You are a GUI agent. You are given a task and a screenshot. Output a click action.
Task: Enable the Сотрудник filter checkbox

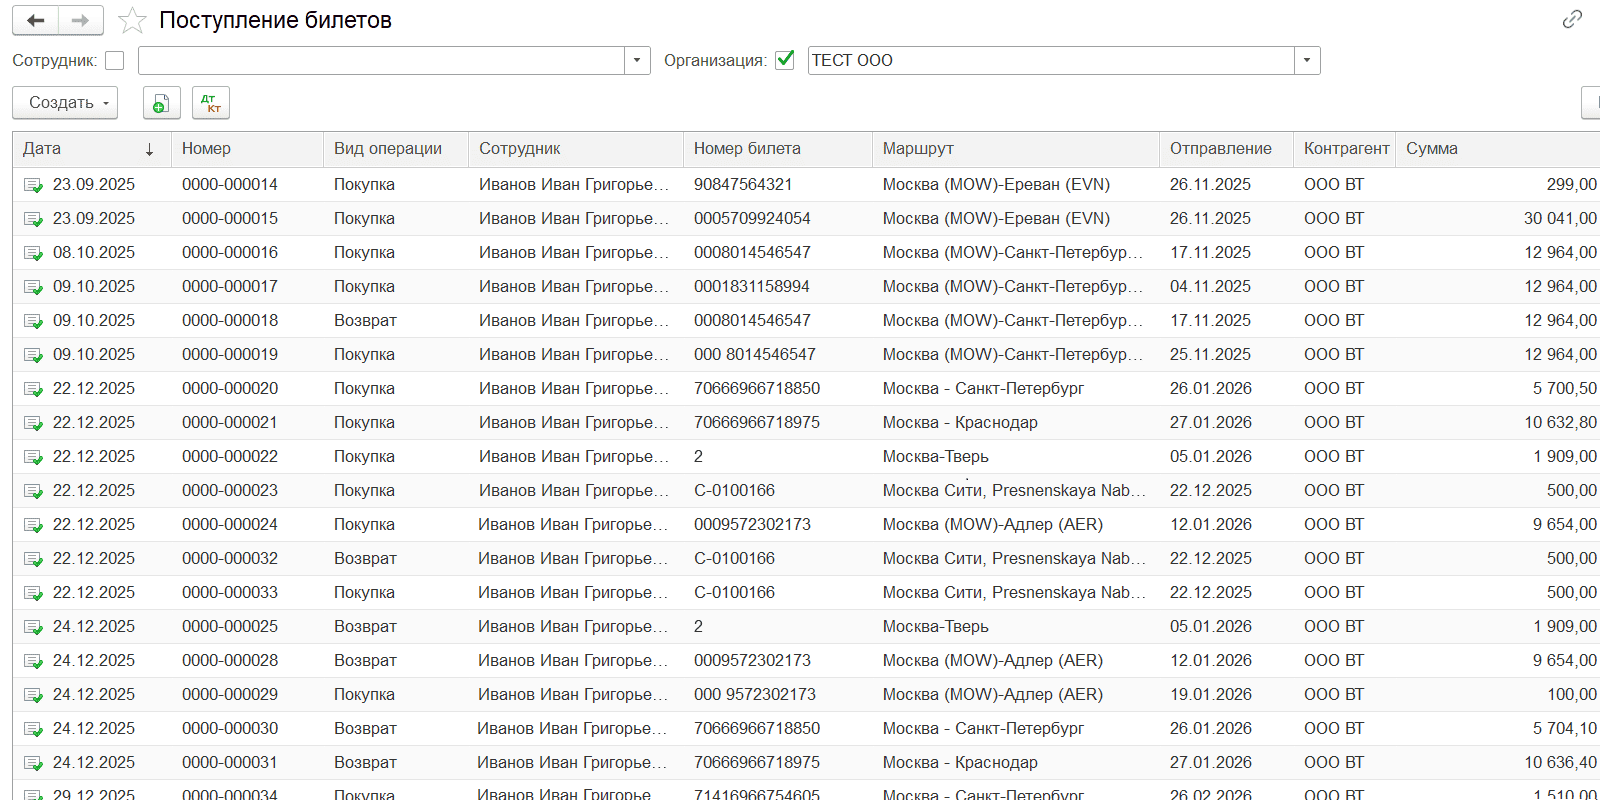click(x=115, y=61)
